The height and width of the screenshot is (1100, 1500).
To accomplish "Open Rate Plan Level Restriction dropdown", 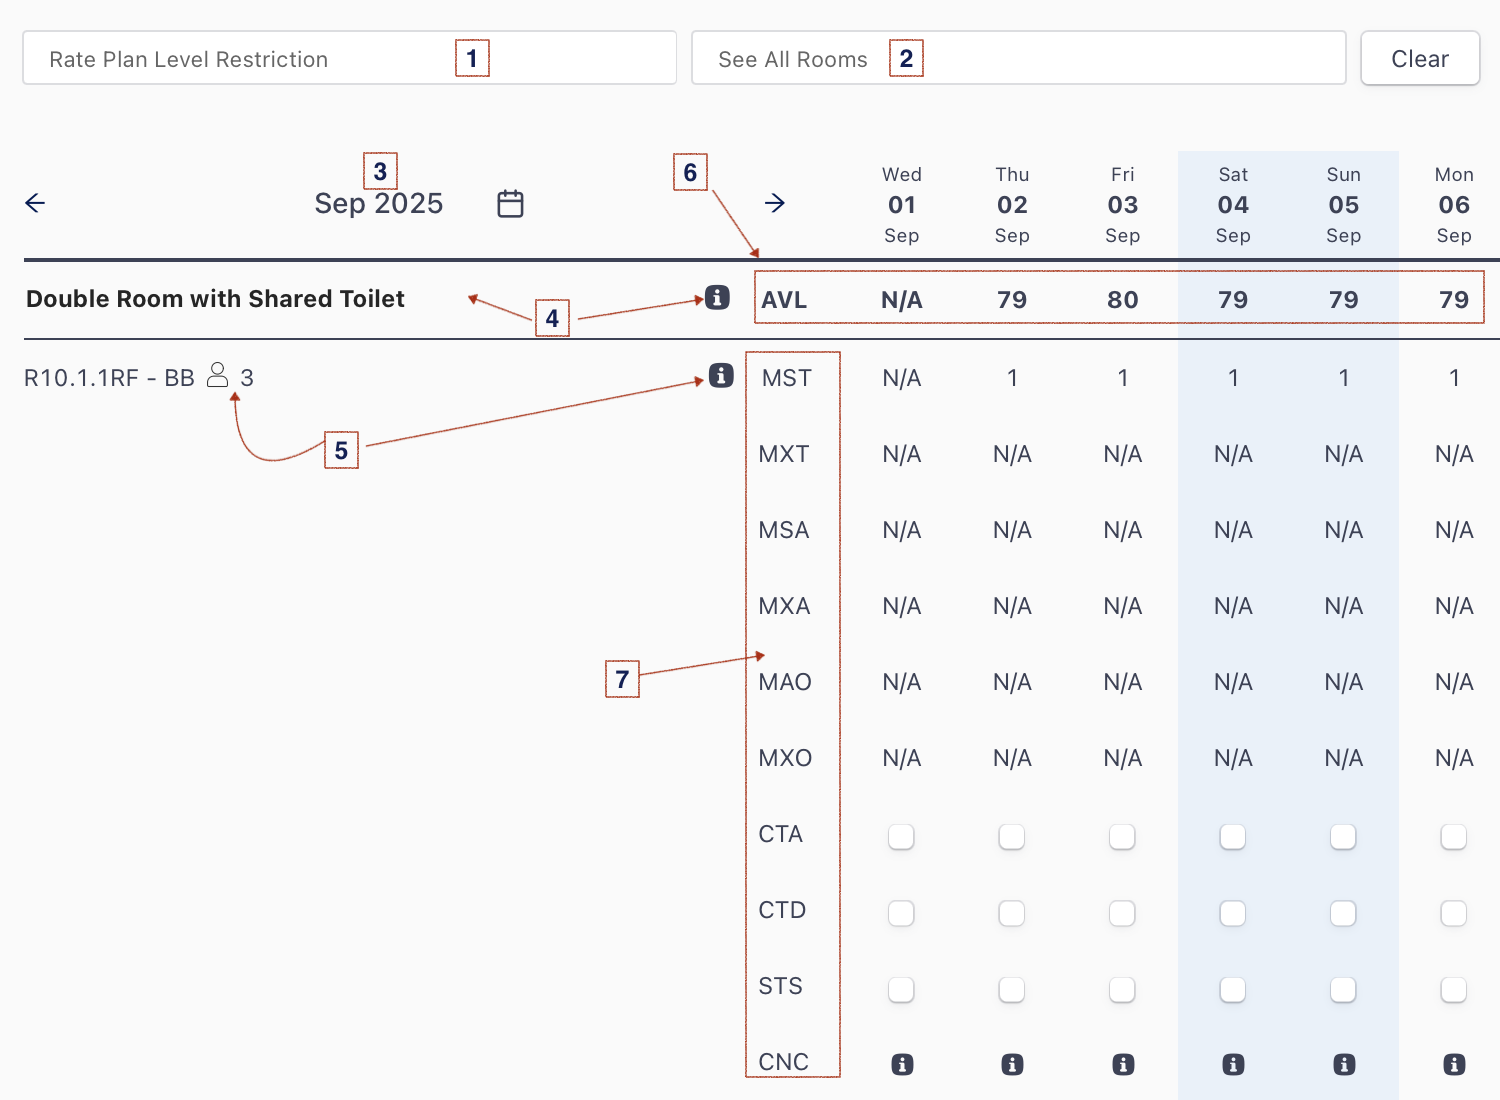I will (x=349, y=59).
